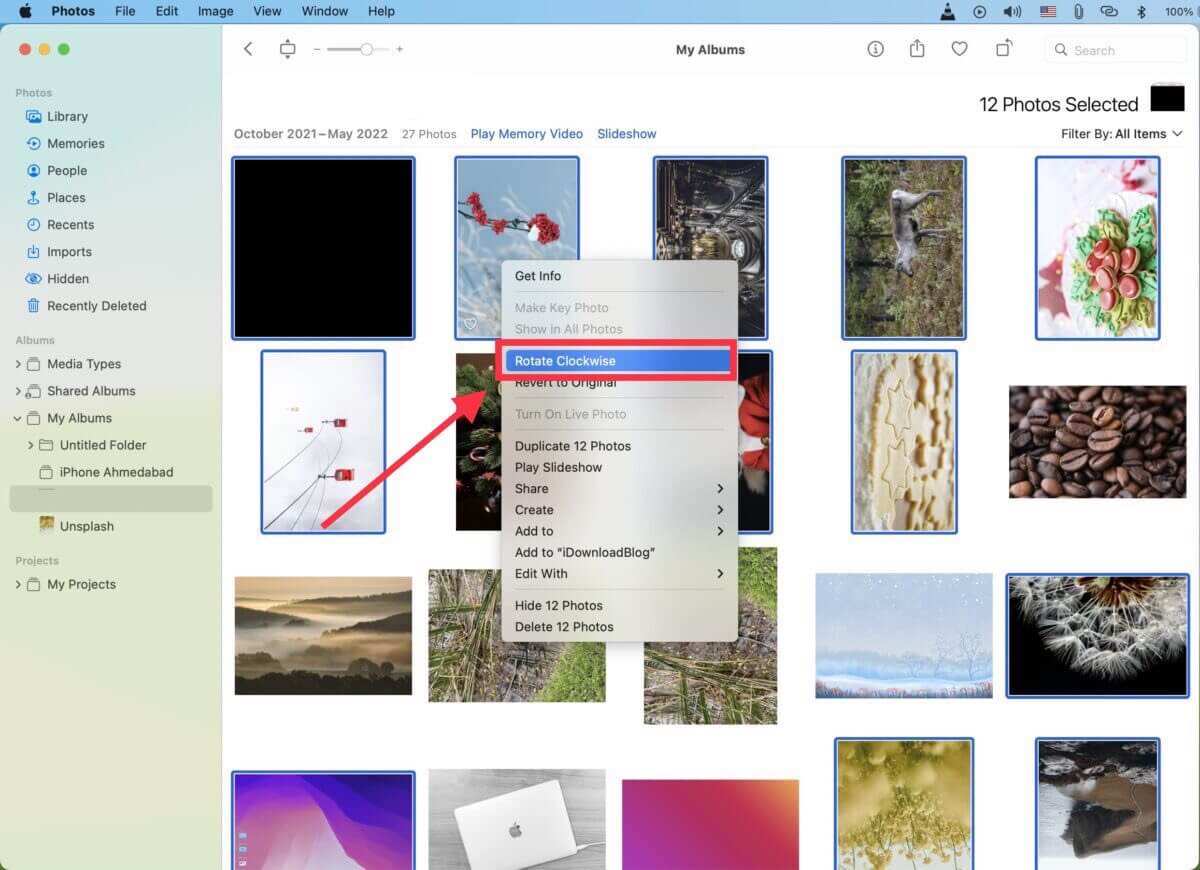Click the Favorite heart icon in toolbar
The width and height of the screenshot is (1200, 870).
[959, 49]
